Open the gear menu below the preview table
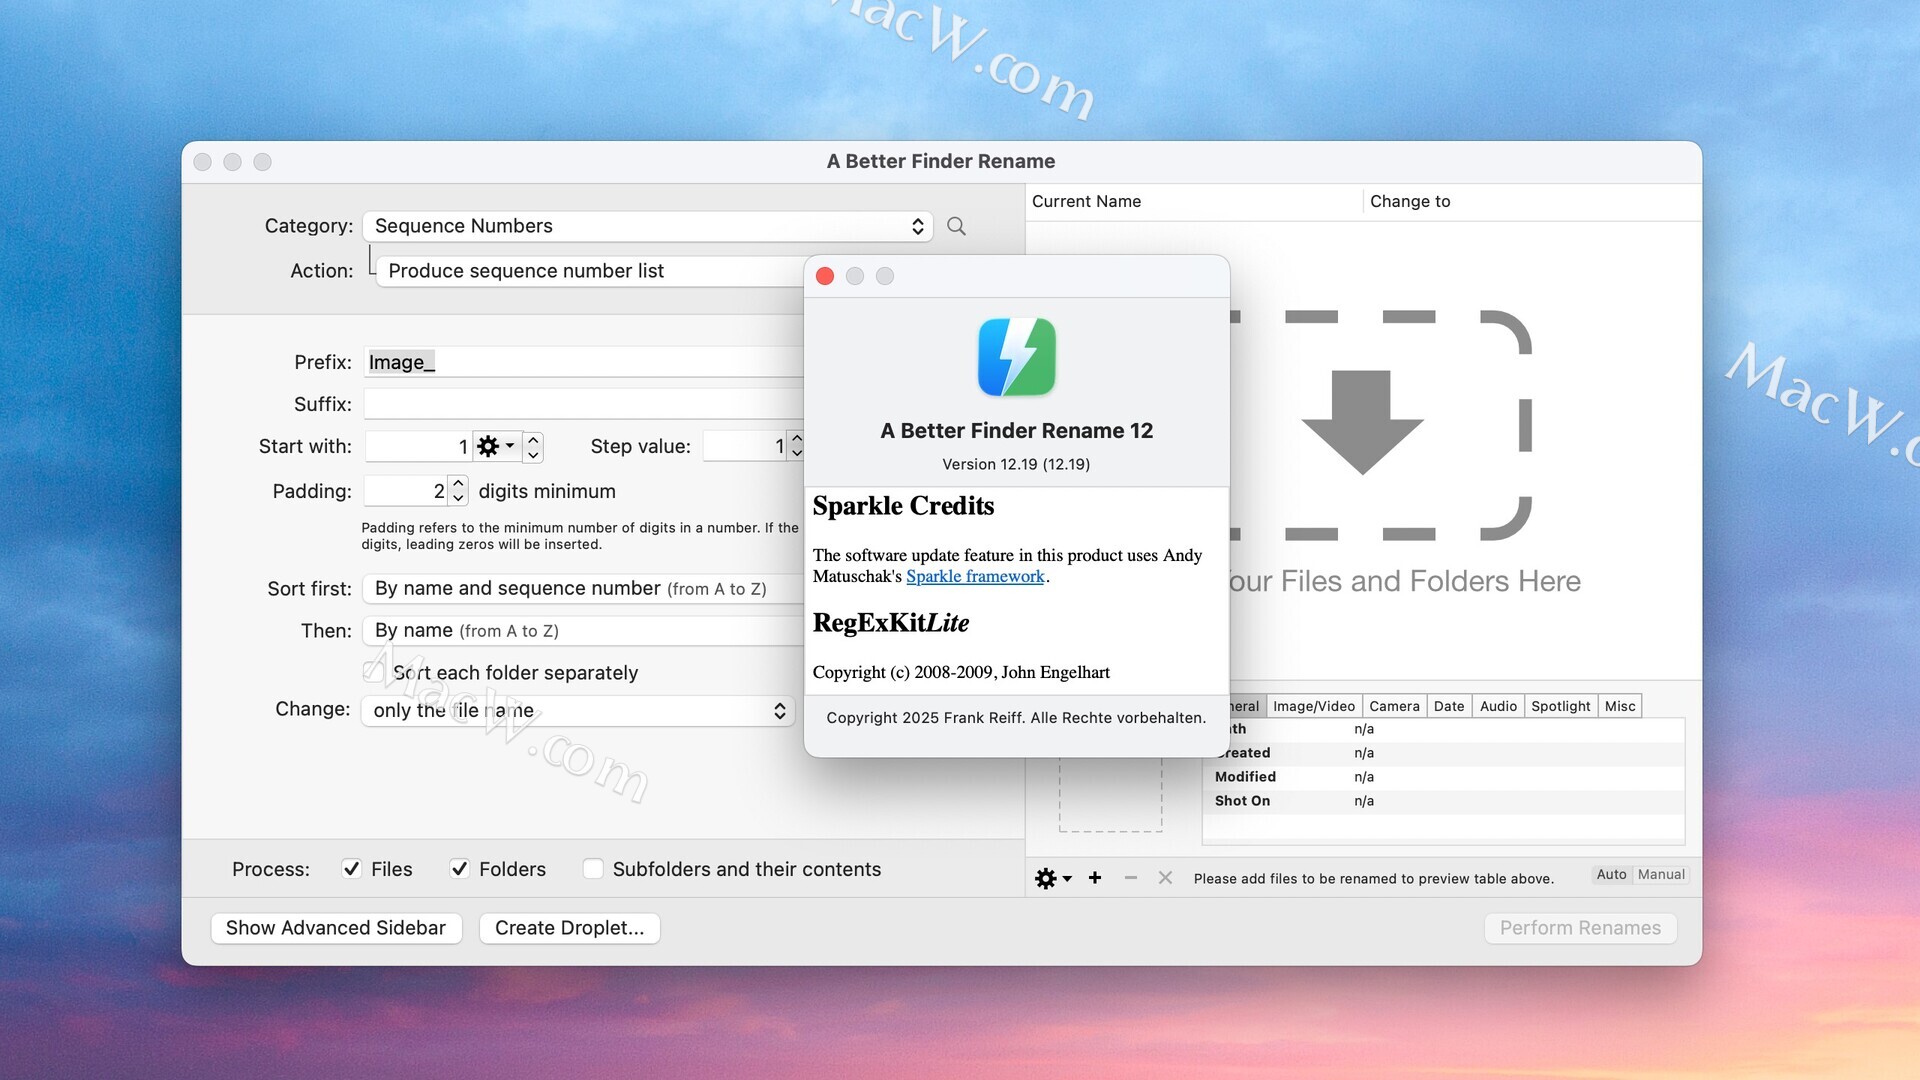 coord(1052,878)
